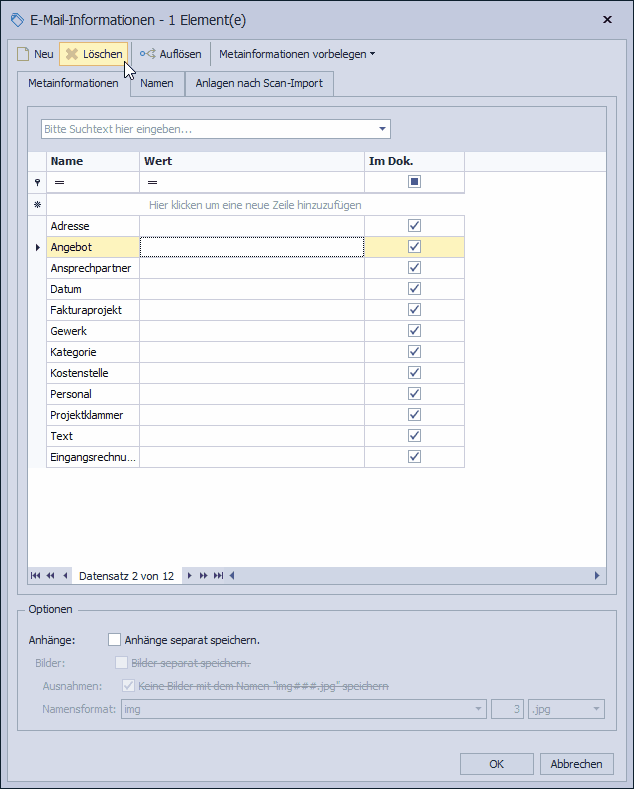Open Anlagen nach Scan-Import tab

[x=259, y=84]
